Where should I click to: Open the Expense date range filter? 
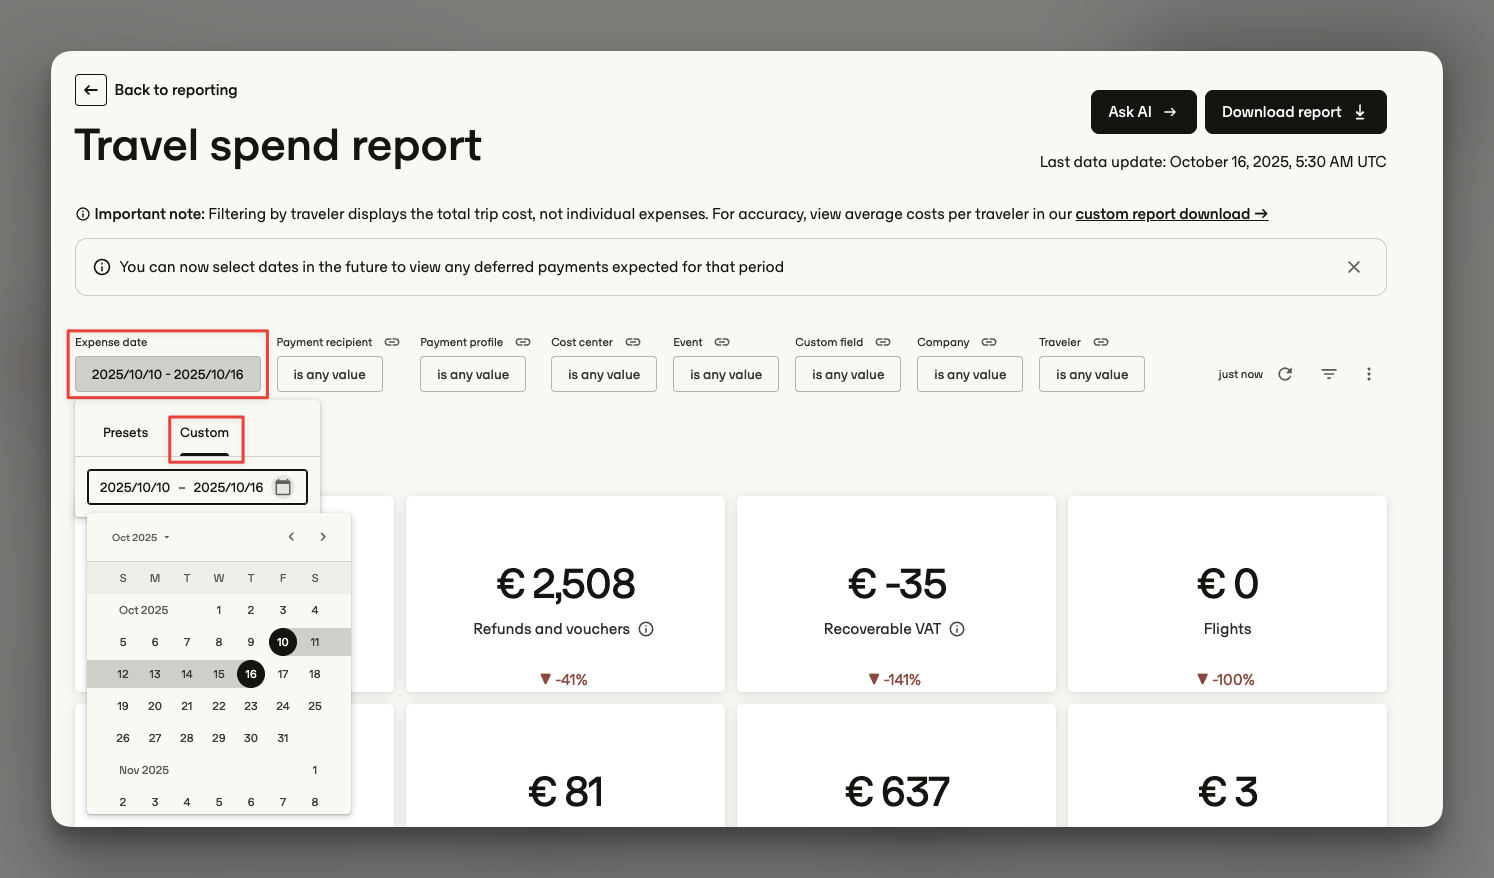(x=168, y=374)
